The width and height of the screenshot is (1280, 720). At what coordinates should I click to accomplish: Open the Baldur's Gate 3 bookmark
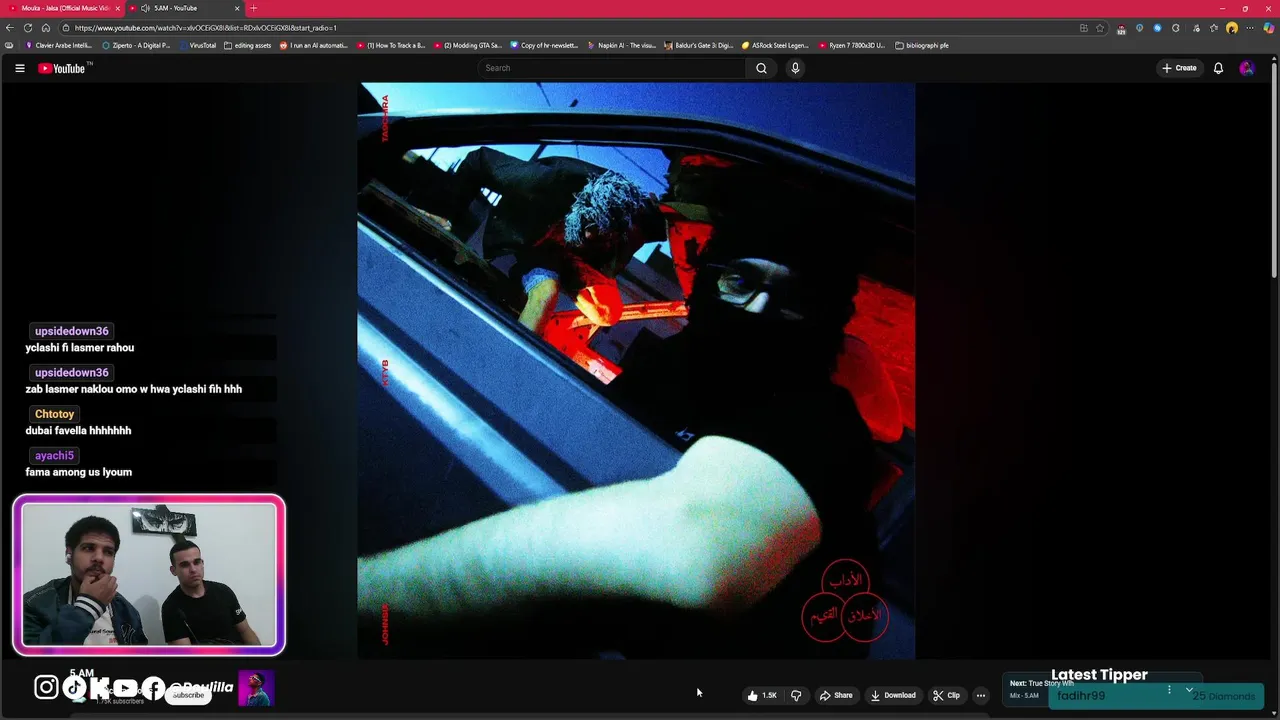(699, 45)
